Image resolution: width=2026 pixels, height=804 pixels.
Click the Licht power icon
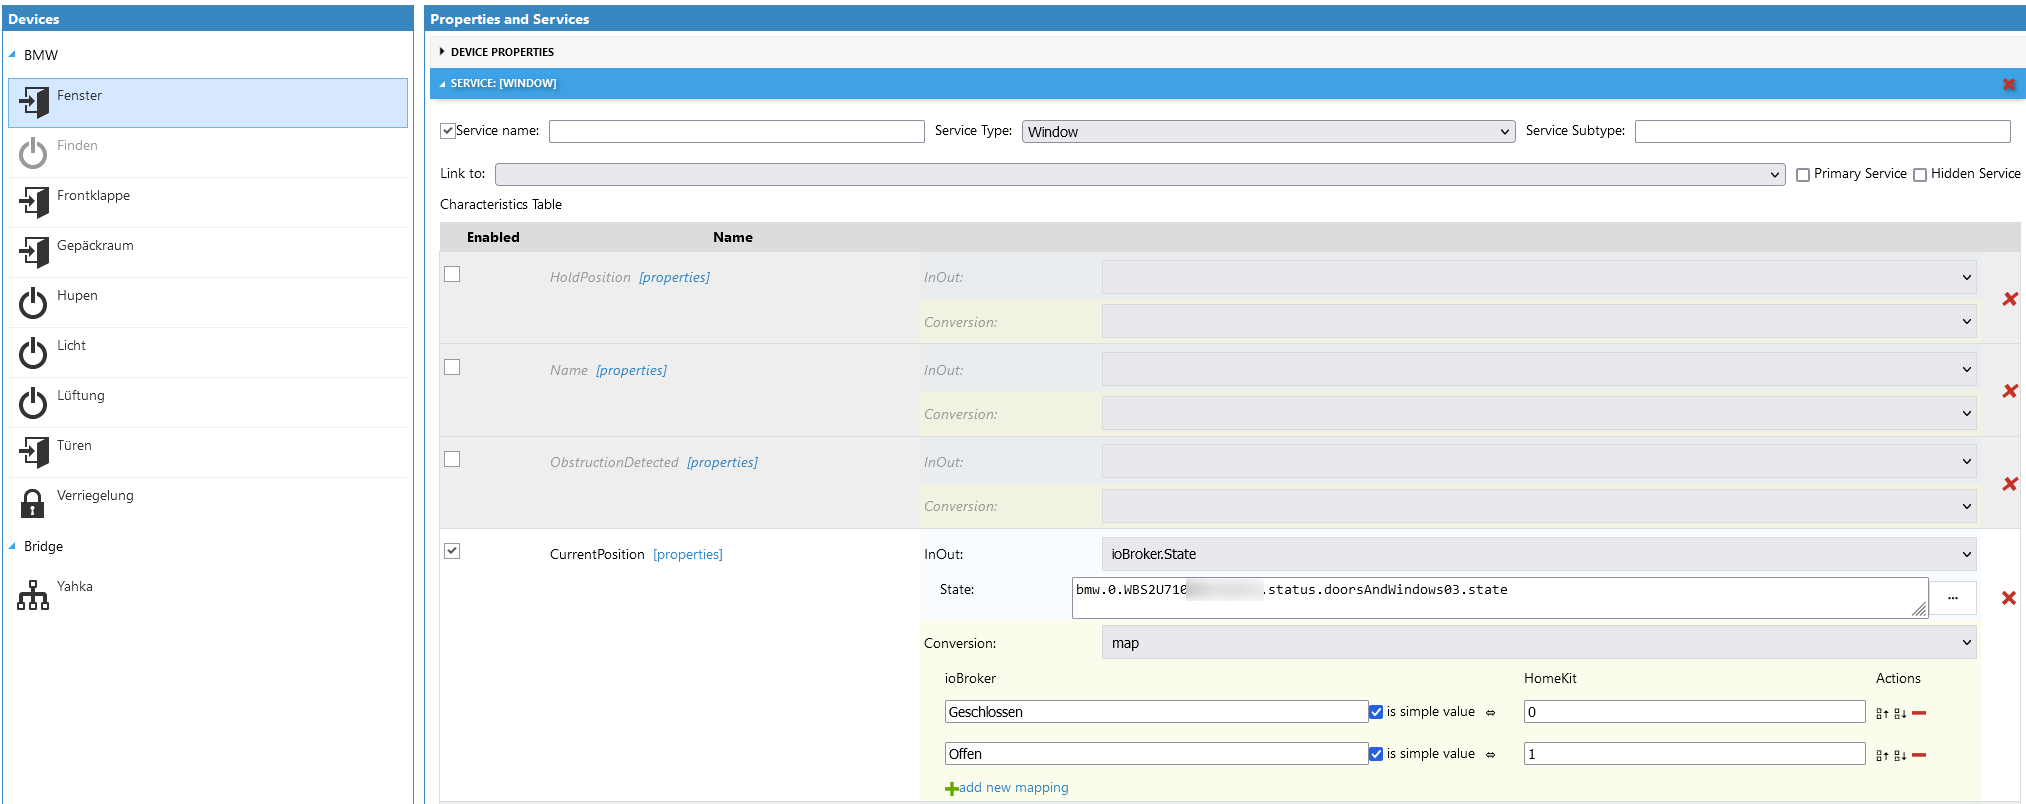click(x=33, y=352)
